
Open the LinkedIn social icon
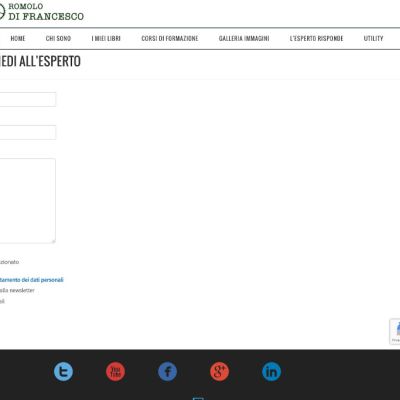pyautogui.click(x=271, y=371)
